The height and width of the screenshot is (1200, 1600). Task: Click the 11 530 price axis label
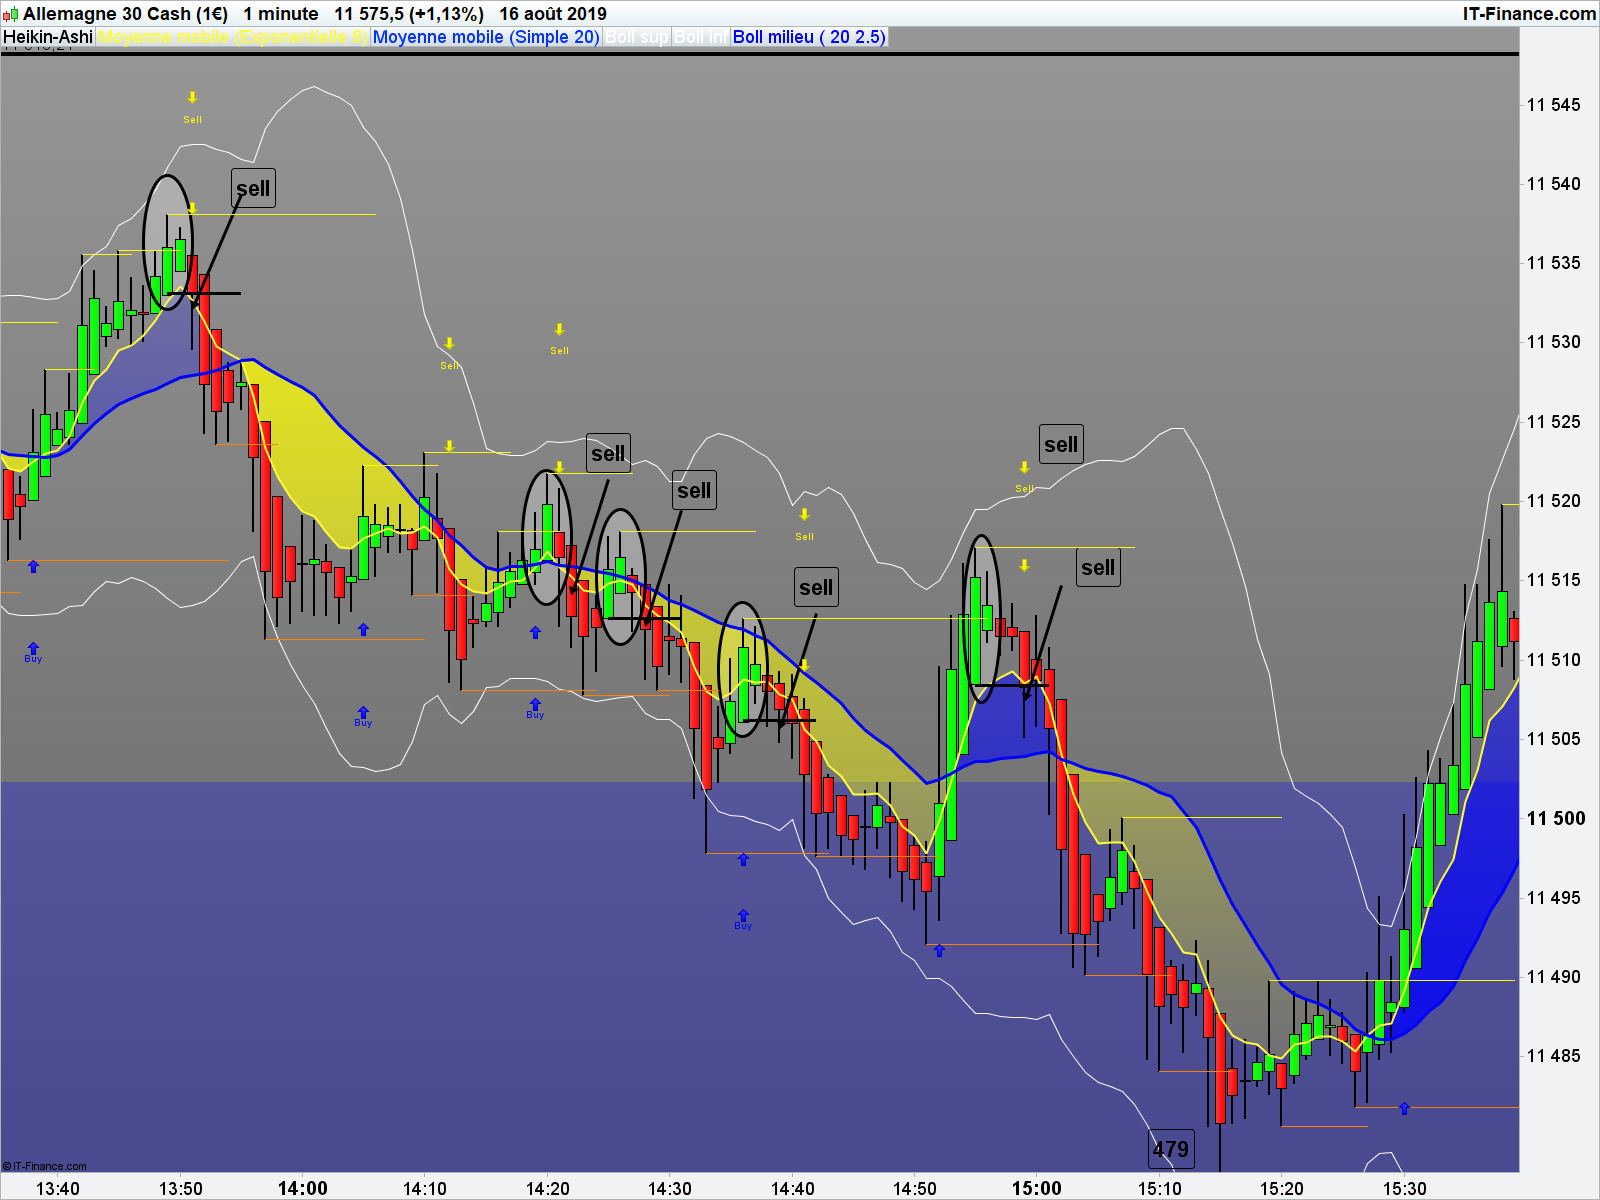tap(1554, 342)
